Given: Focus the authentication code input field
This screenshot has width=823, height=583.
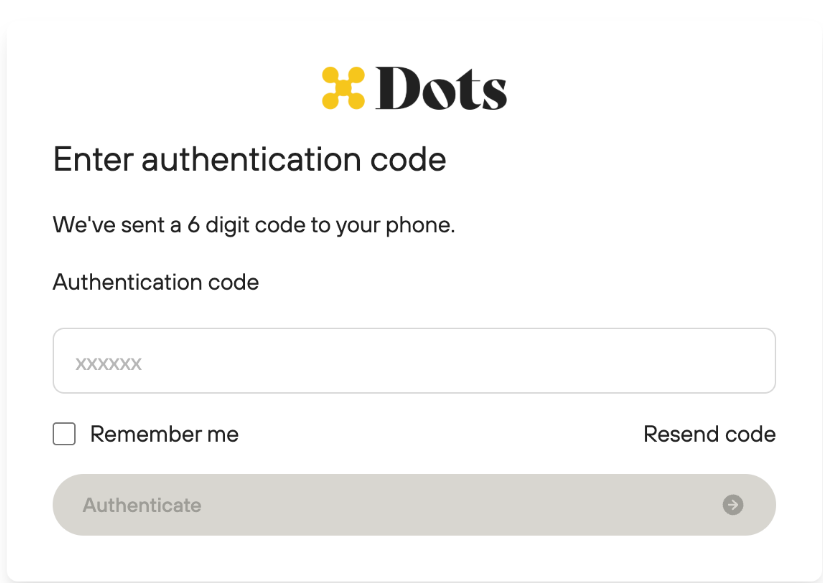Looking at the screenshot, I should tap(414, 361).
